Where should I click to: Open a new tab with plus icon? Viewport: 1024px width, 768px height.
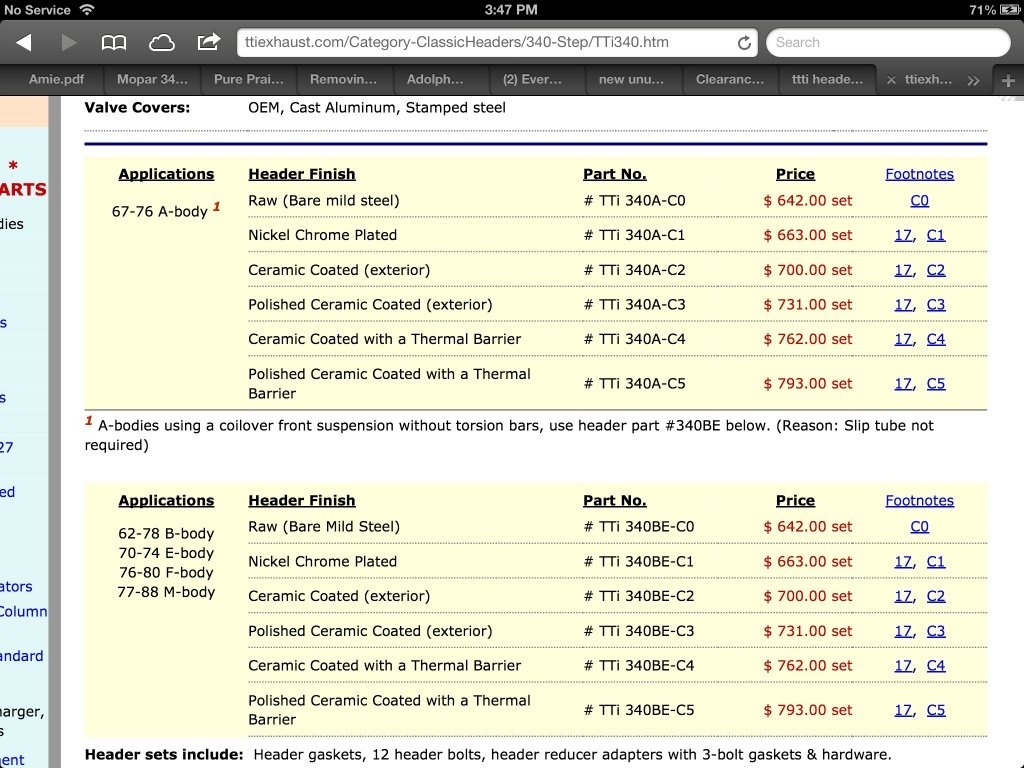pos(1008,80)
